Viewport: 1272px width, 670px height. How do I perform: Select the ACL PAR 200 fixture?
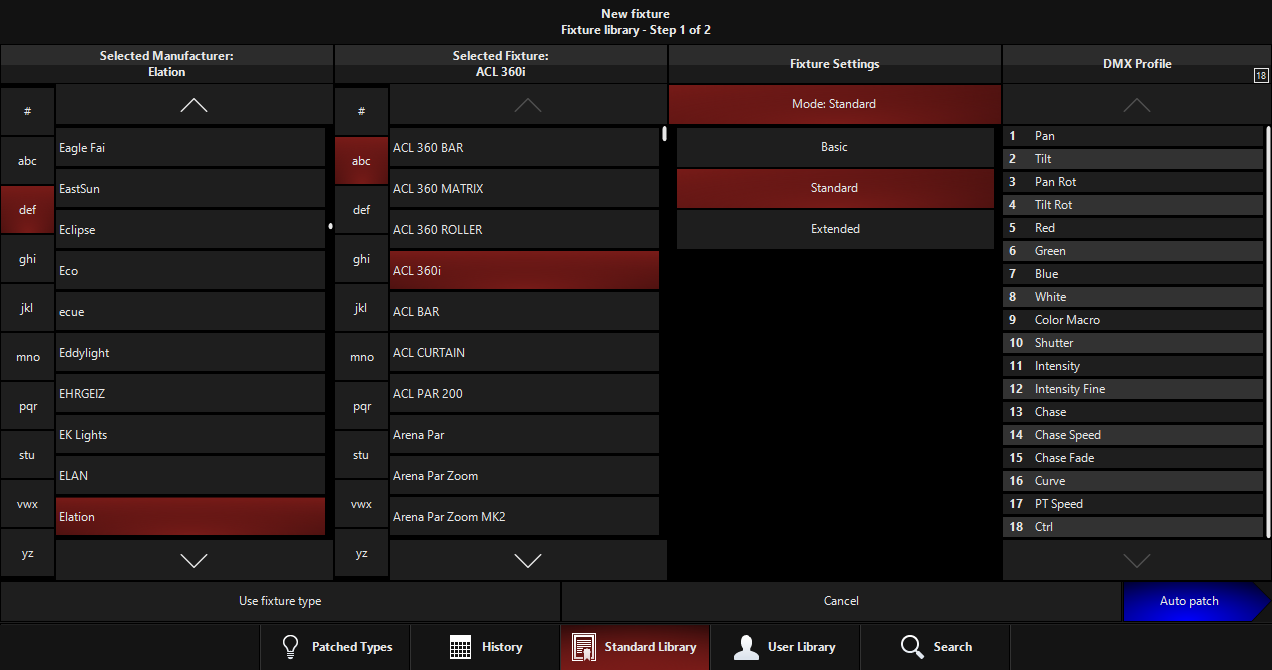pyautogui.click(x=524, y=393)
